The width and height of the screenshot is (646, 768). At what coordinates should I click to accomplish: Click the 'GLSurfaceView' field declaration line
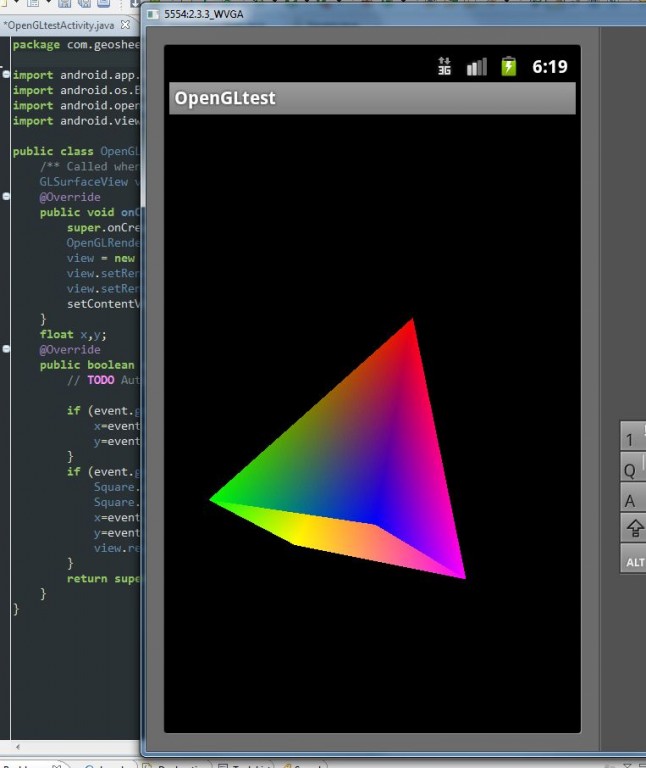click(x=90, y=182)
